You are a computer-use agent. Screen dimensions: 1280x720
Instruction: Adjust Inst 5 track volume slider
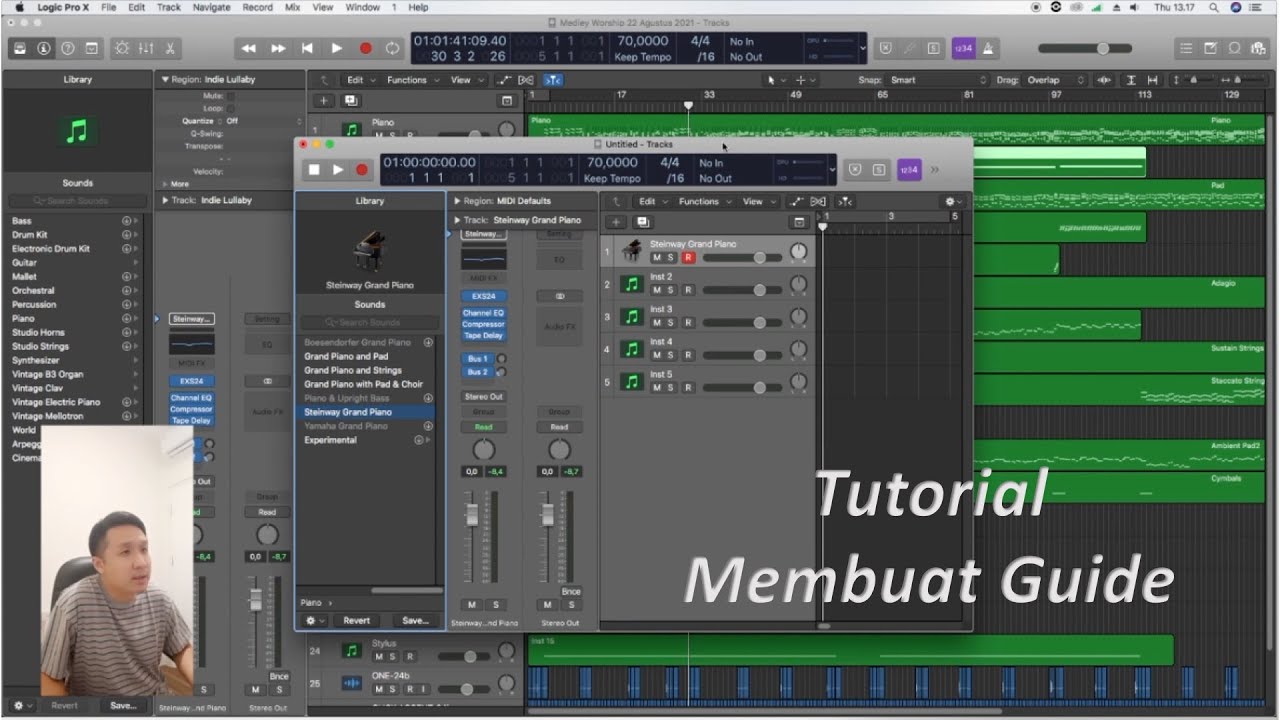743,388
